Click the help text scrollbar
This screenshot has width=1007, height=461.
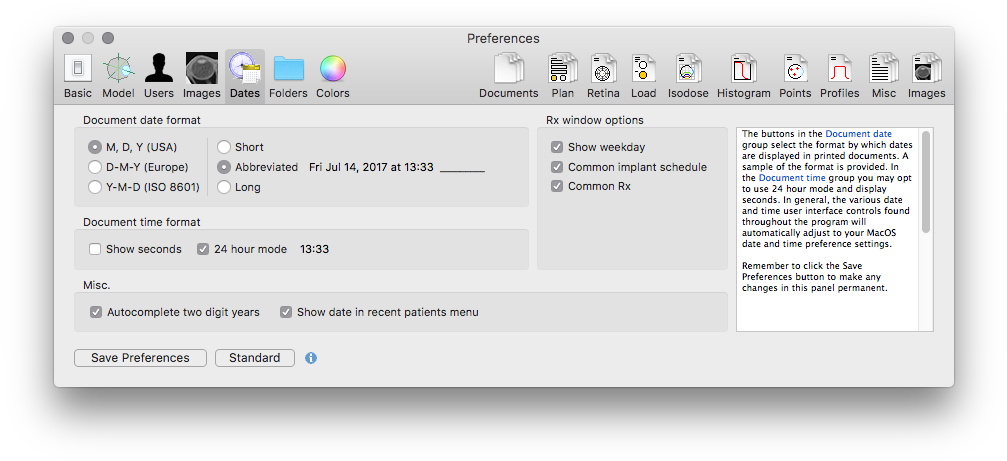(925, 182)
